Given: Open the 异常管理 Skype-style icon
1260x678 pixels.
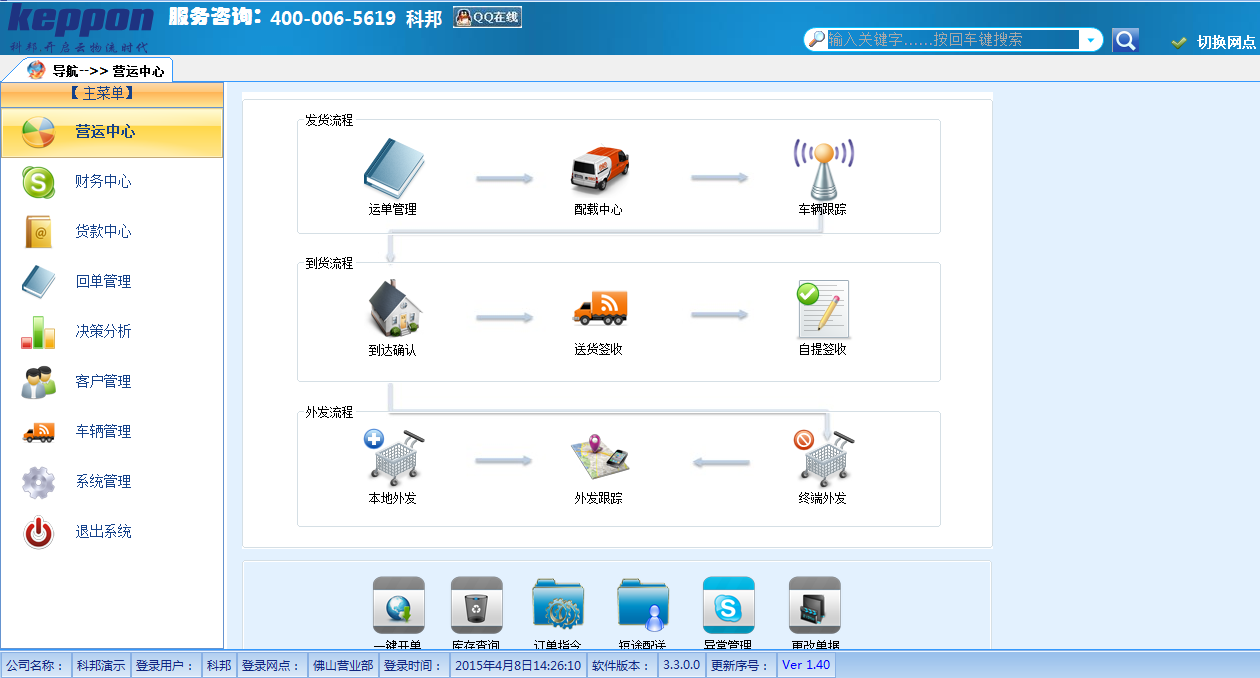Looking at the screenshot, I should click(728, 606).
